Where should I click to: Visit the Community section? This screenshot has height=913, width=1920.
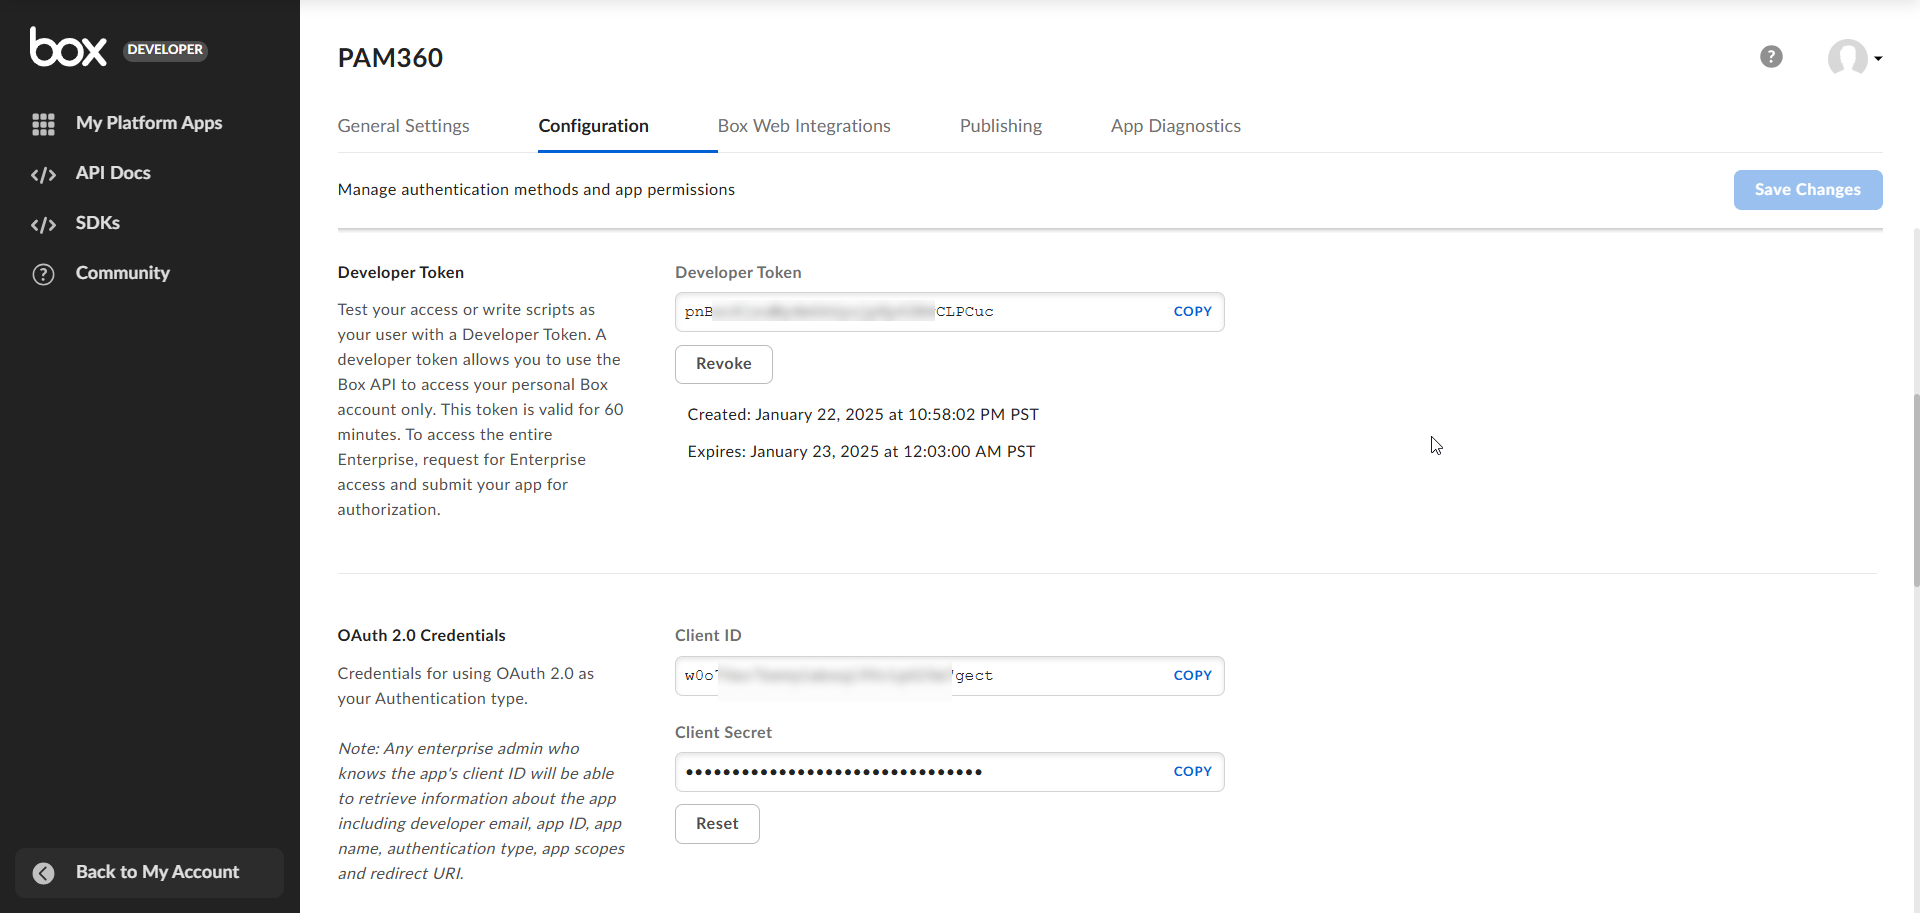[122, 272]
